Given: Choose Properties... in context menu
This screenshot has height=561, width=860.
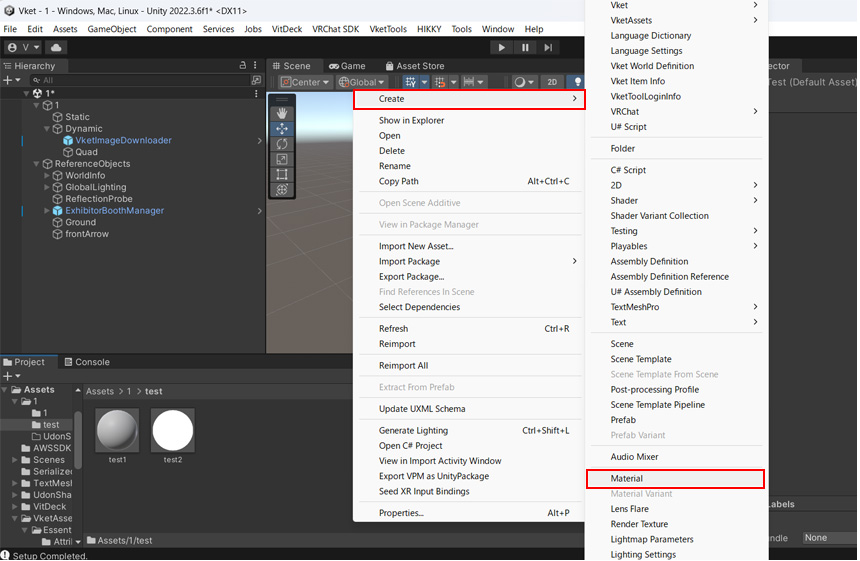Looking at the screenshot, I should tap(401, 513).
